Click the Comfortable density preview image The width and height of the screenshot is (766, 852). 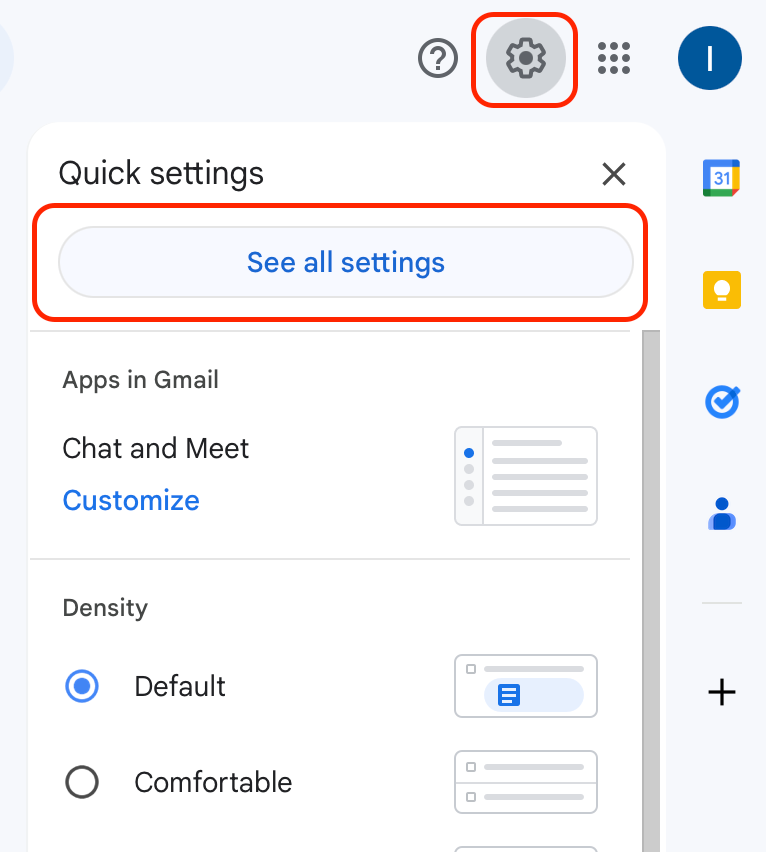(x=526, y=782)
